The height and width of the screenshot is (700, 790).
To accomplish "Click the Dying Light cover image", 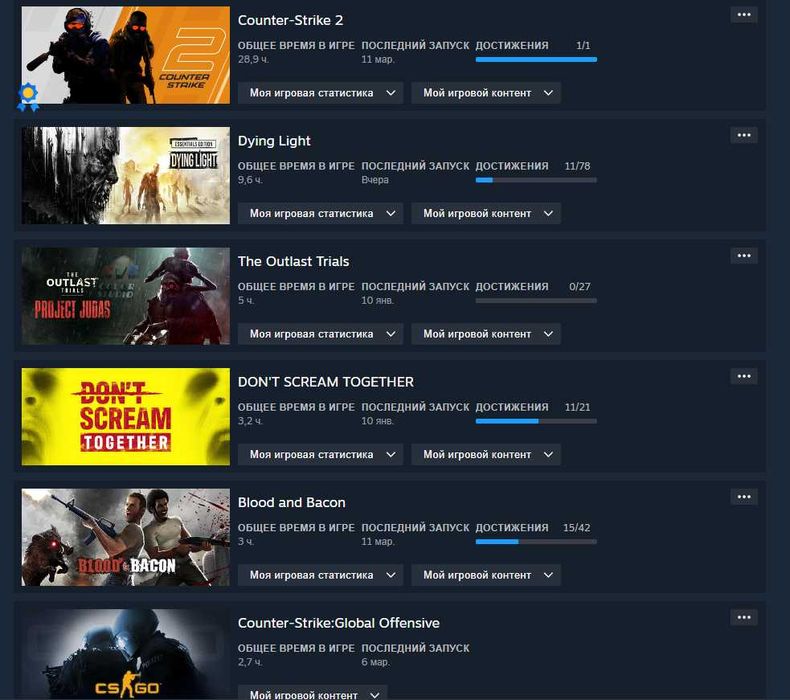I will [125, 175].
